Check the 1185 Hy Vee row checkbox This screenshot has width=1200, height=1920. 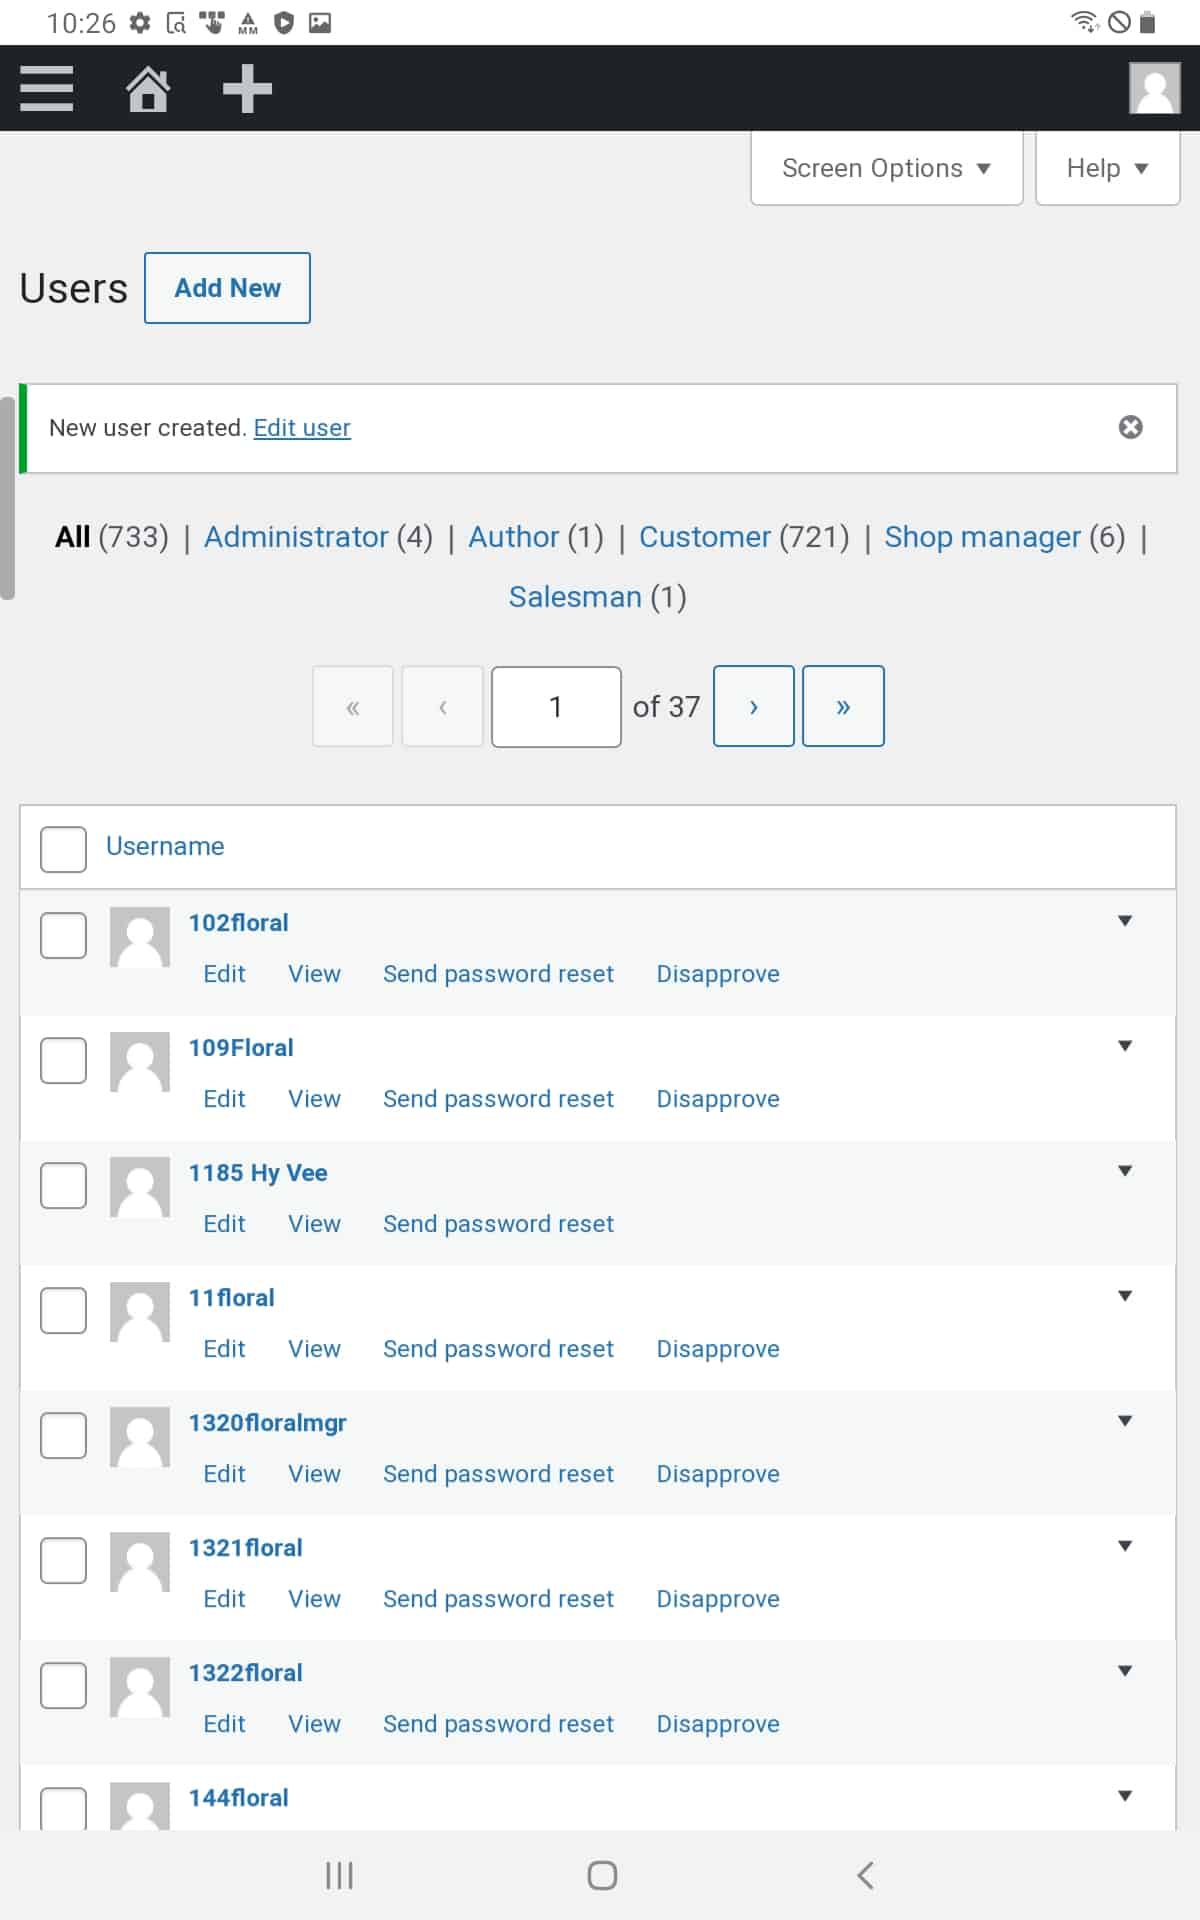click(63, 1185)
